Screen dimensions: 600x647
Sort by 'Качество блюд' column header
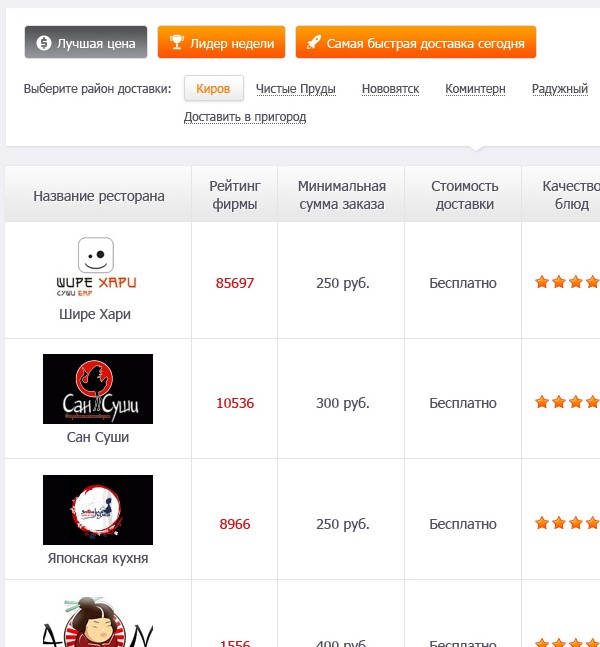click(x=561, y=195)
